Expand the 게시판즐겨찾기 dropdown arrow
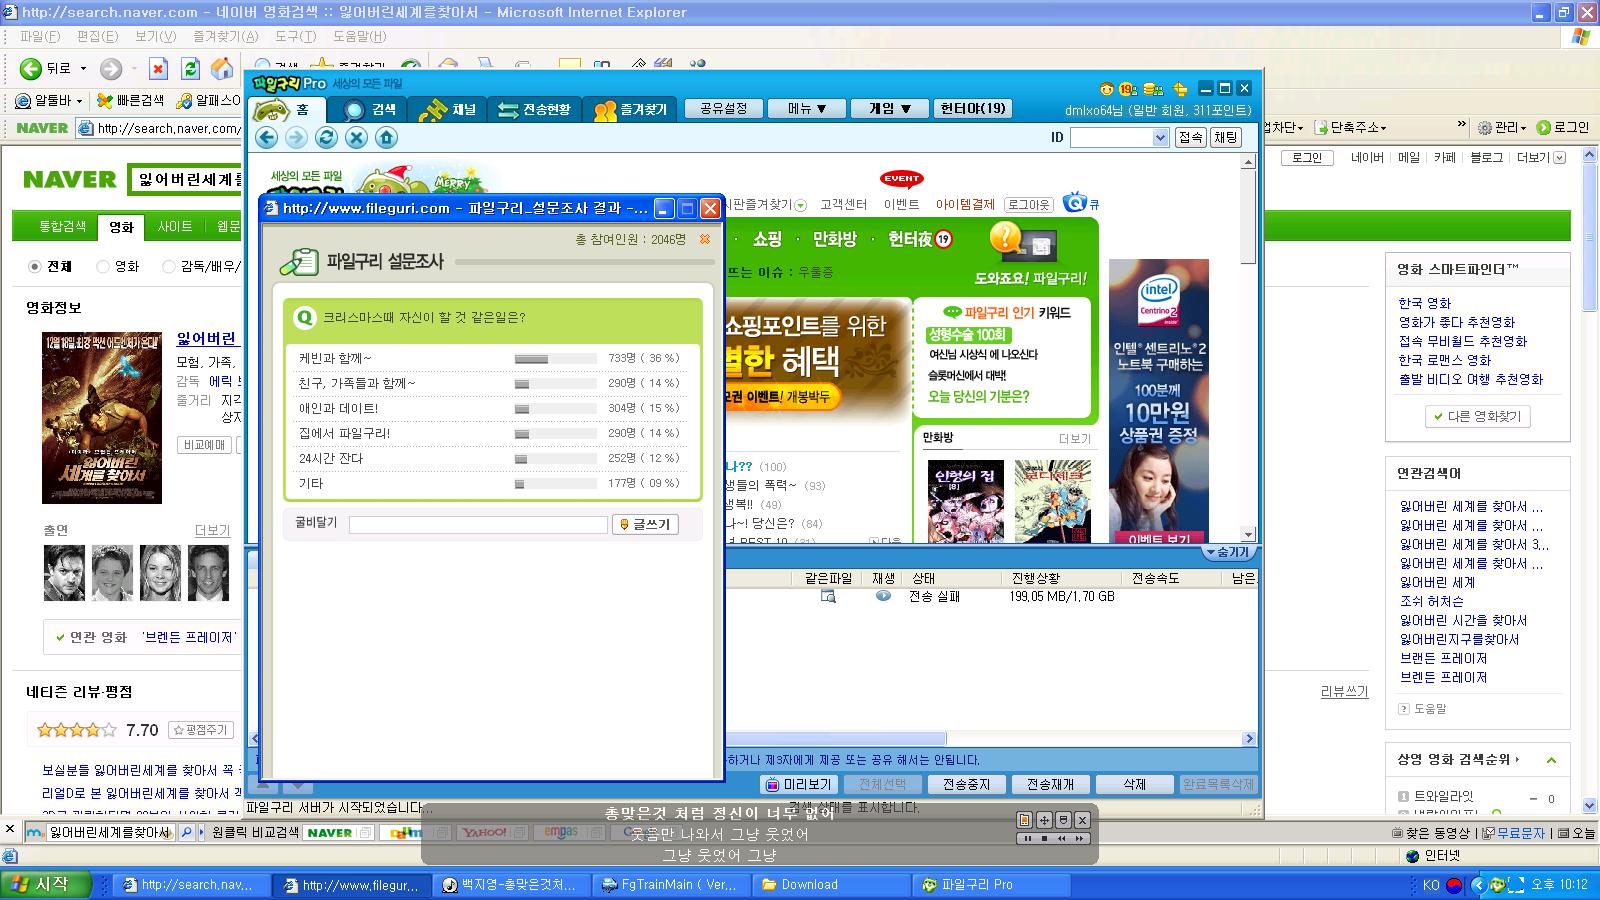Screen dimensions: 1600x900 800,205
